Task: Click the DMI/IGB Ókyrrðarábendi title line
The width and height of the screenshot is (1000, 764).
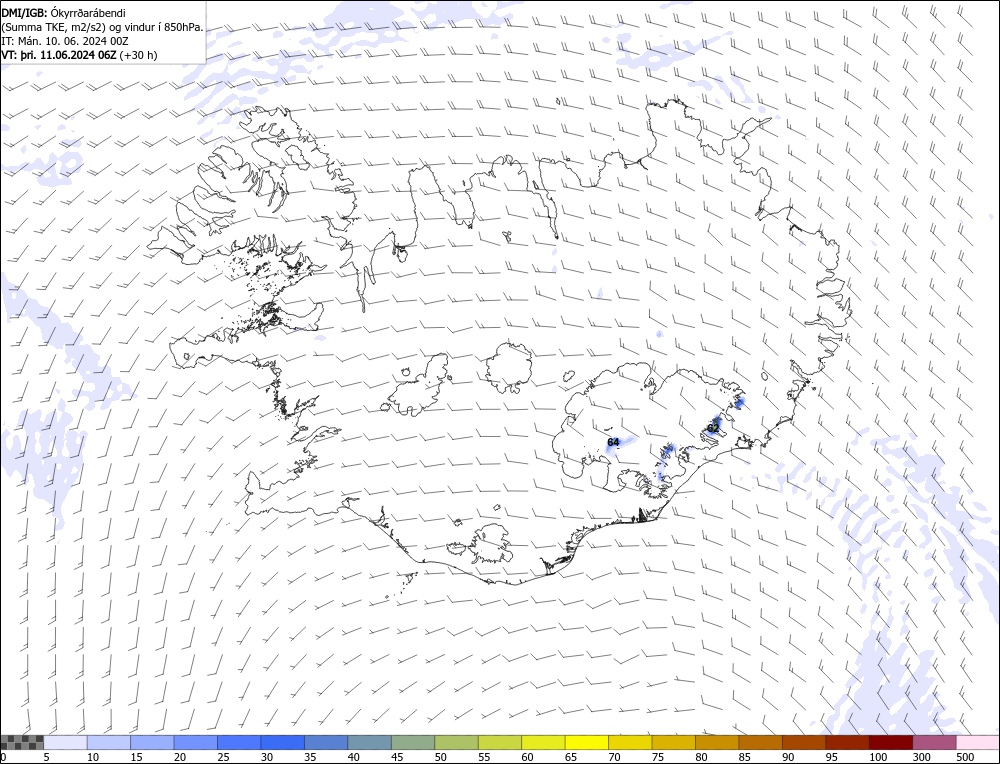Action: click(64, 13)
